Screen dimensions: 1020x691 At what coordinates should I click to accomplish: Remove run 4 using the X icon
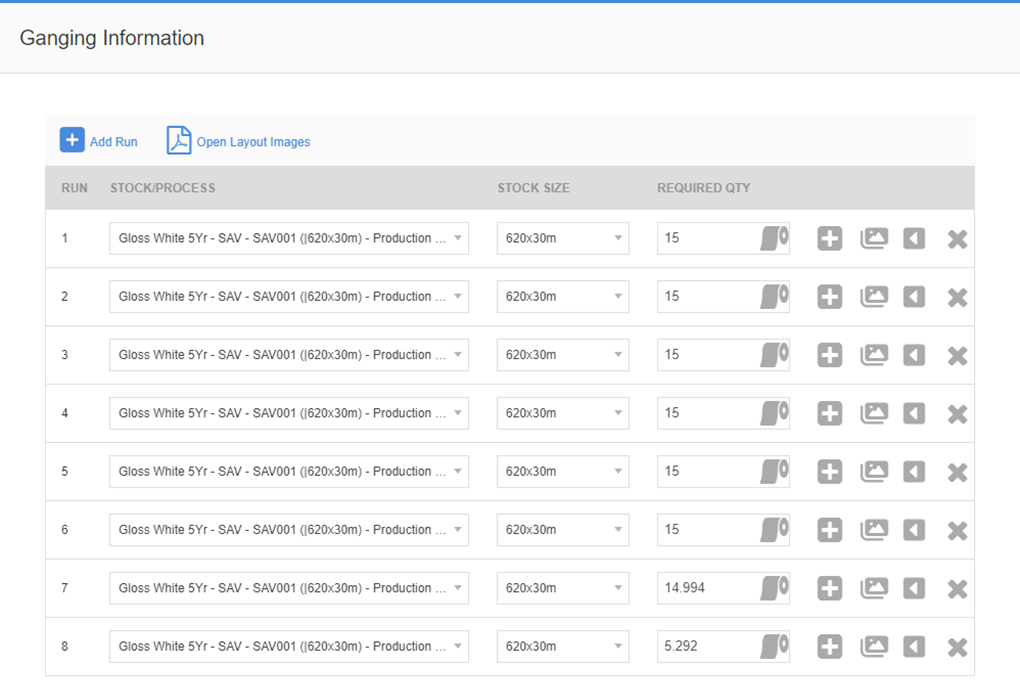[x=957, y=414]
